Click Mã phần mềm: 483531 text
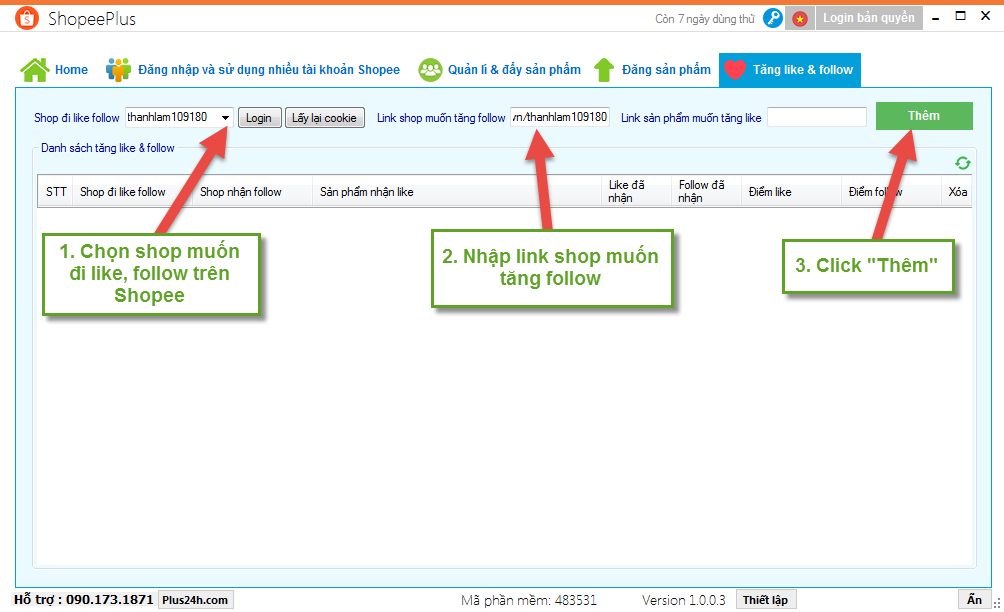The image size is (1004, 612). point(529,600)
